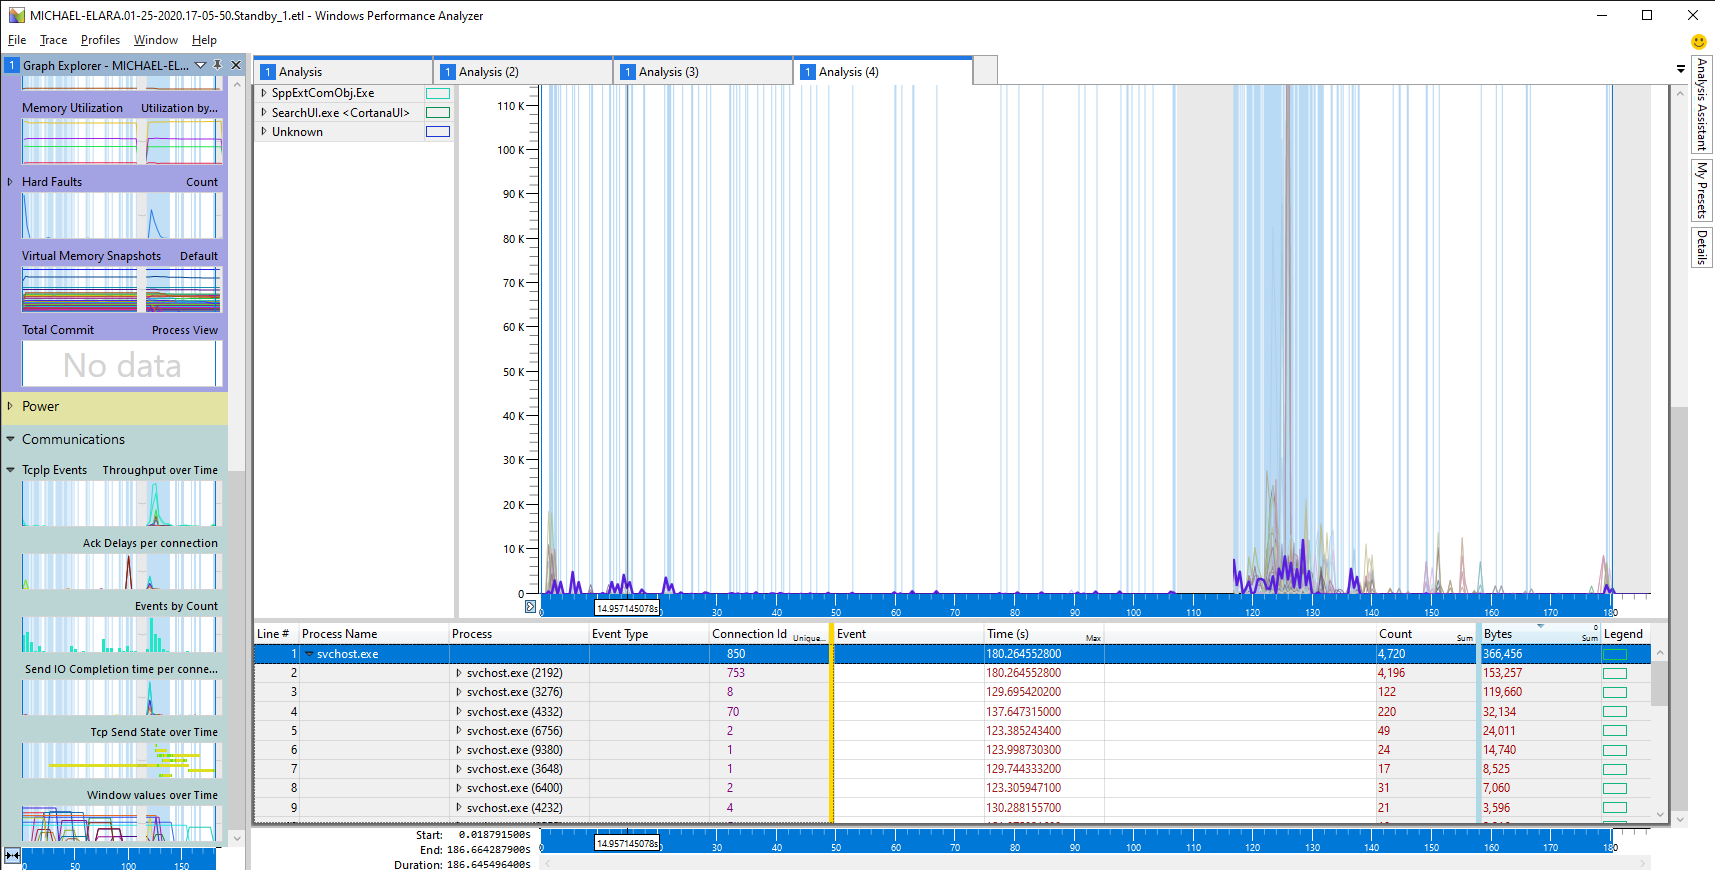Toggle legend swatch for svchost.exe (3276) row

pyautogui.click(x=1615, y=692)
